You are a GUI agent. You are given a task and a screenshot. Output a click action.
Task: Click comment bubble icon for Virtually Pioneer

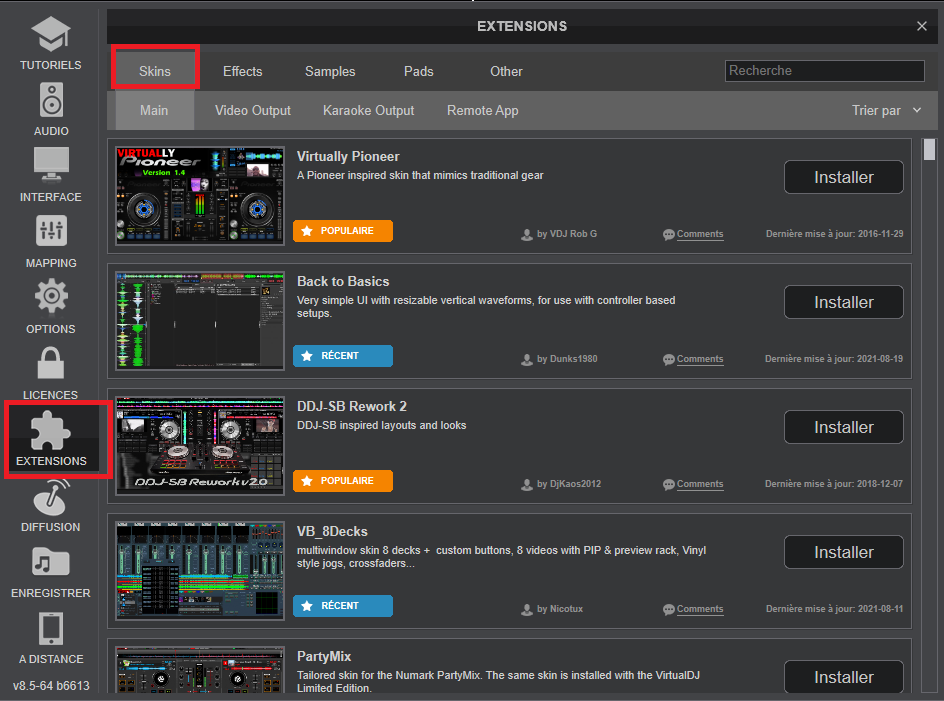click(x=668, y=234)
